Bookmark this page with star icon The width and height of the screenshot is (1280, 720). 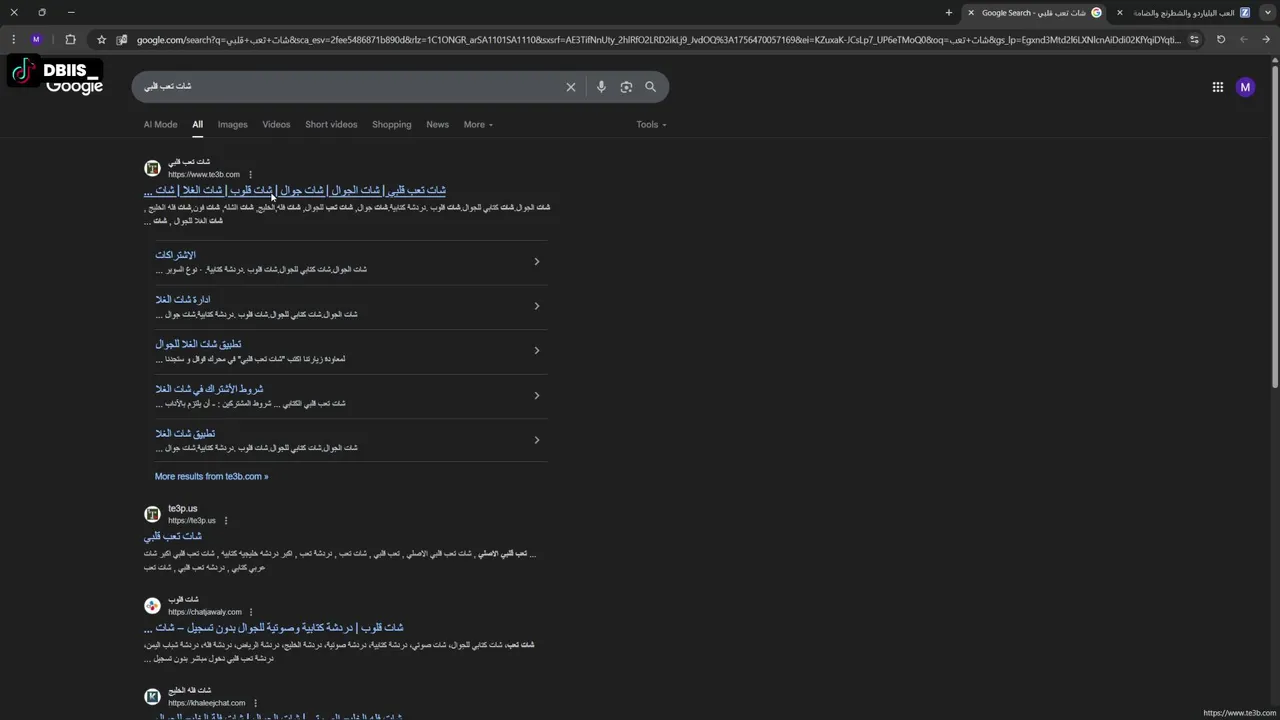coord(101,40)
